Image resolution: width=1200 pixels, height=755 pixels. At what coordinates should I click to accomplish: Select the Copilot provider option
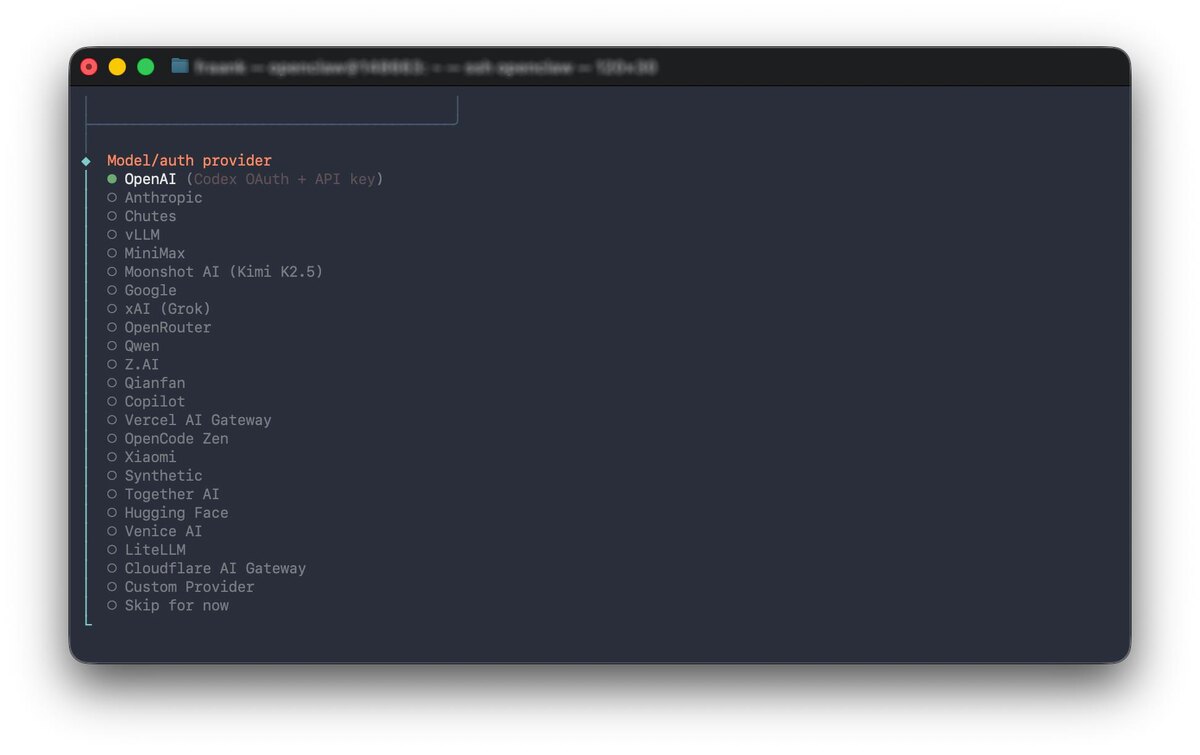(146, 401)
